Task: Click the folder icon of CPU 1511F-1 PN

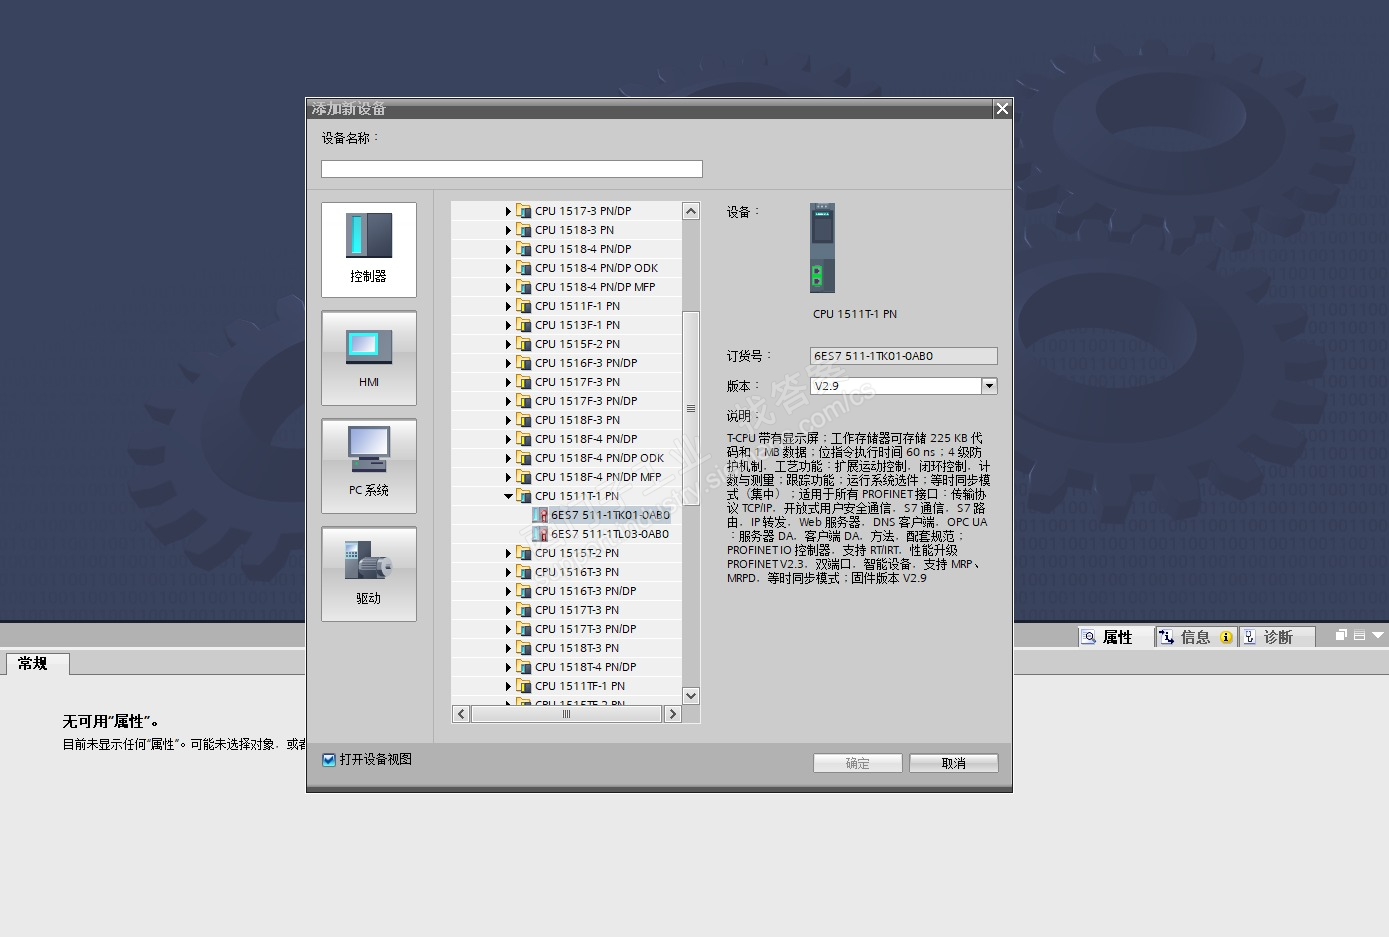Action: click(x=524, y=306)
